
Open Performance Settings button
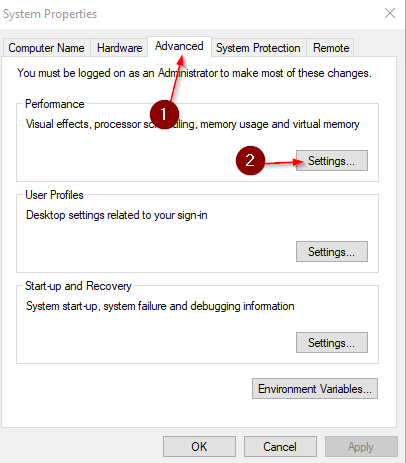click(x=332, y=161)
